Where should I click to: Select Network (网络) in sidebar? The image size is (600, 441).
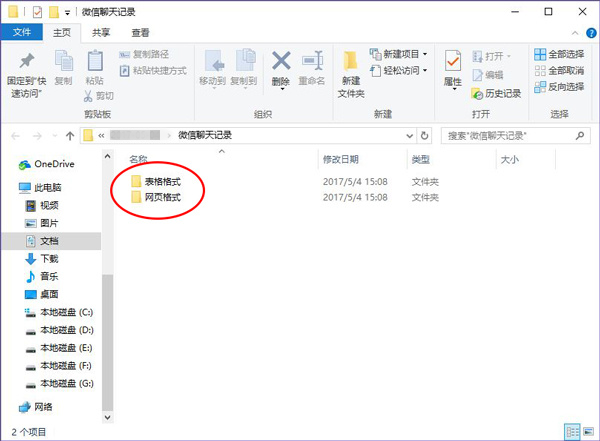36,407
